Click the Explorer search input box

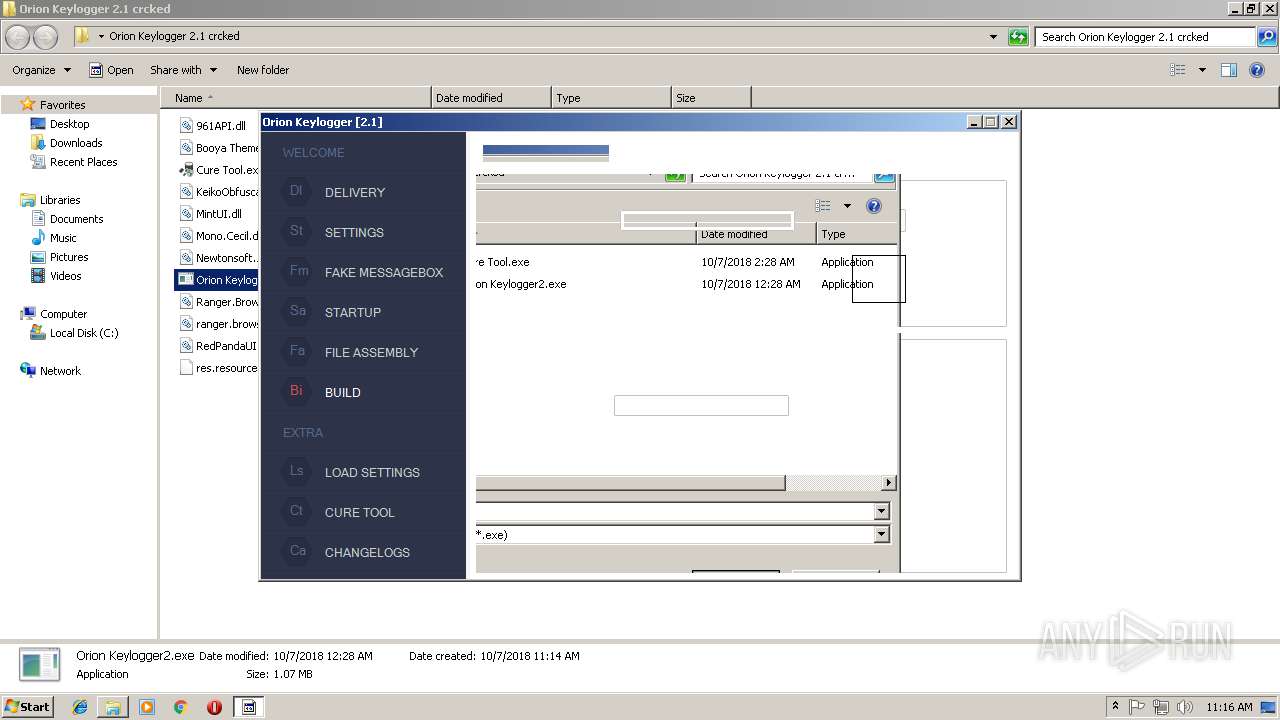coord(1145,37)
